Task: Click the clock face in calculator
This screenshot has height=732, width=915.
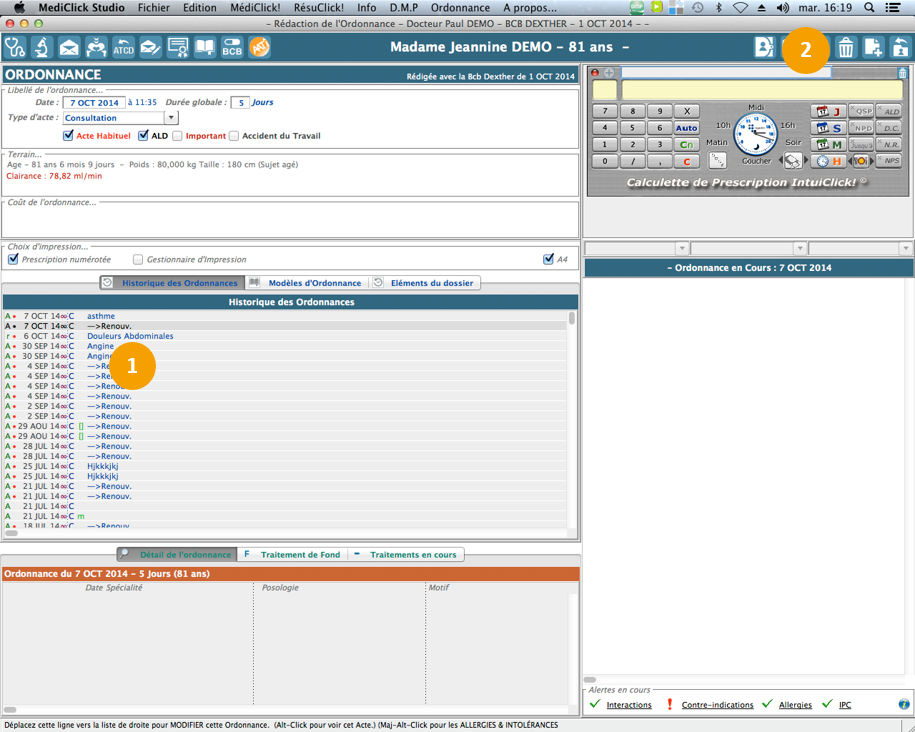Action: click(756, 134)
